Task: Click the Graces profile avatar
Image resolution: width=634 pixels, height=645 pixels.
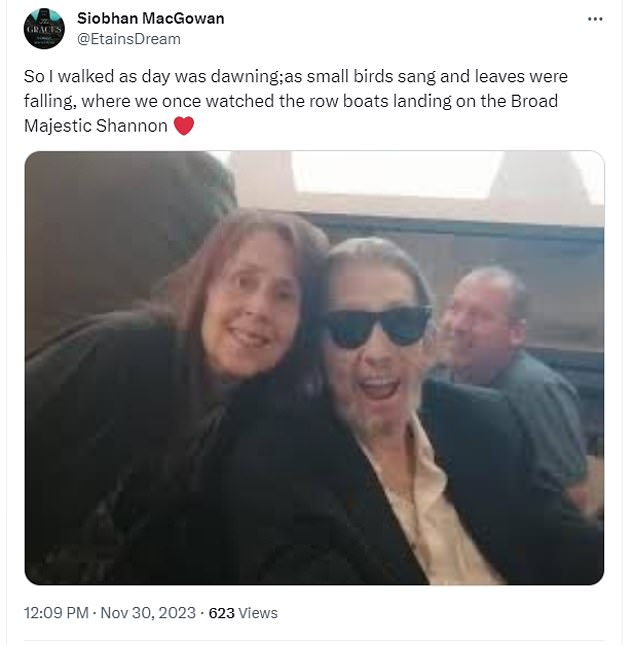Action: [x=44, y=29]
